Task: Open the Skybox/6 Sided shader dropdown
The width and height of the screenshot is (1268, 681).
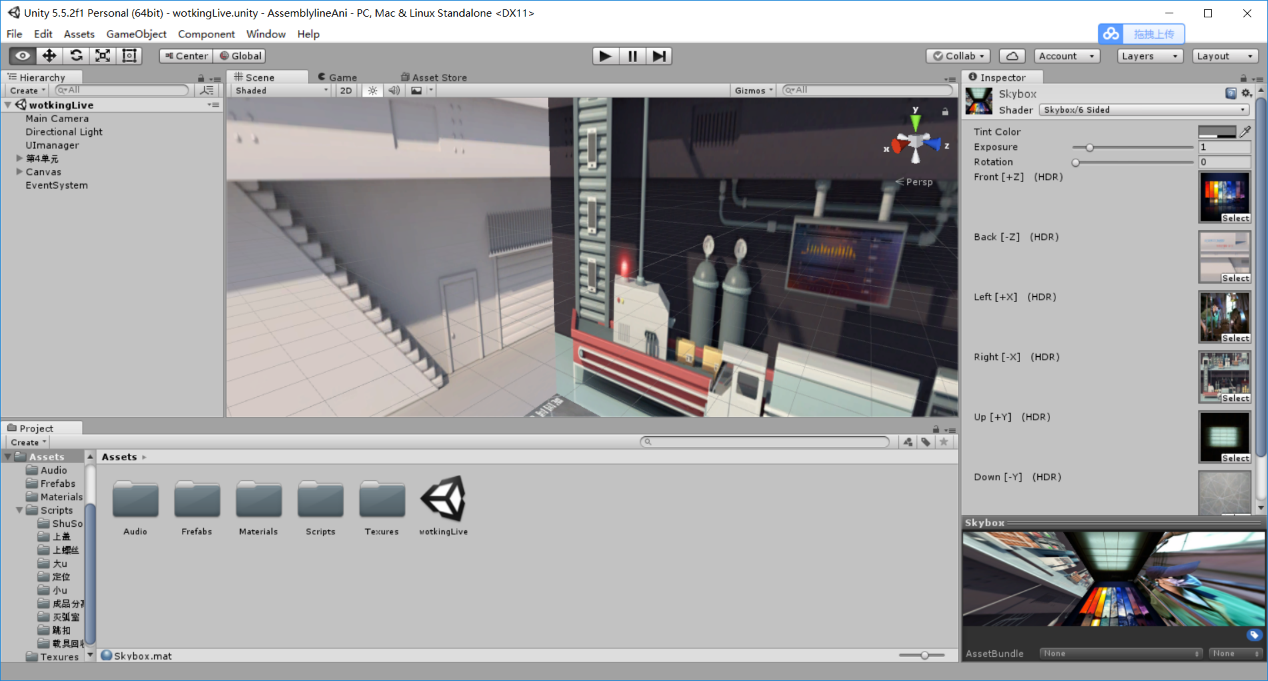Action: tap(1144, 110)
